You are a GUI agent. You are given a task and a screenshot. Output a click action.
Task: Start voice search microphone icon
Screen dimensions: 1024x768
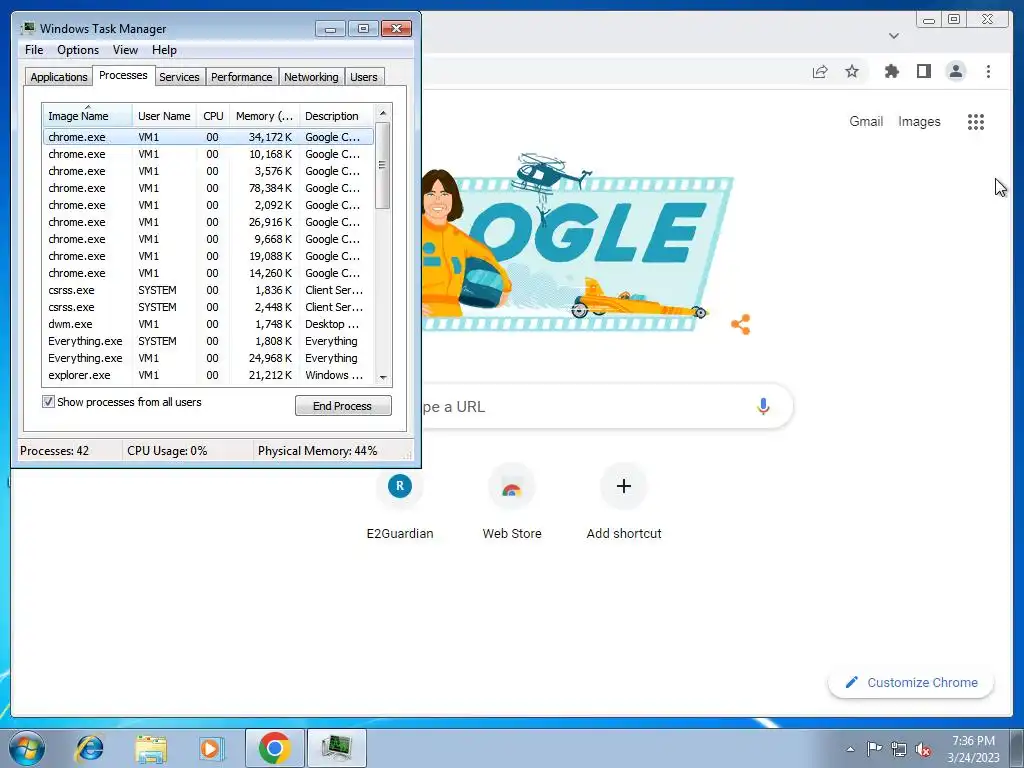pos(763,406)
